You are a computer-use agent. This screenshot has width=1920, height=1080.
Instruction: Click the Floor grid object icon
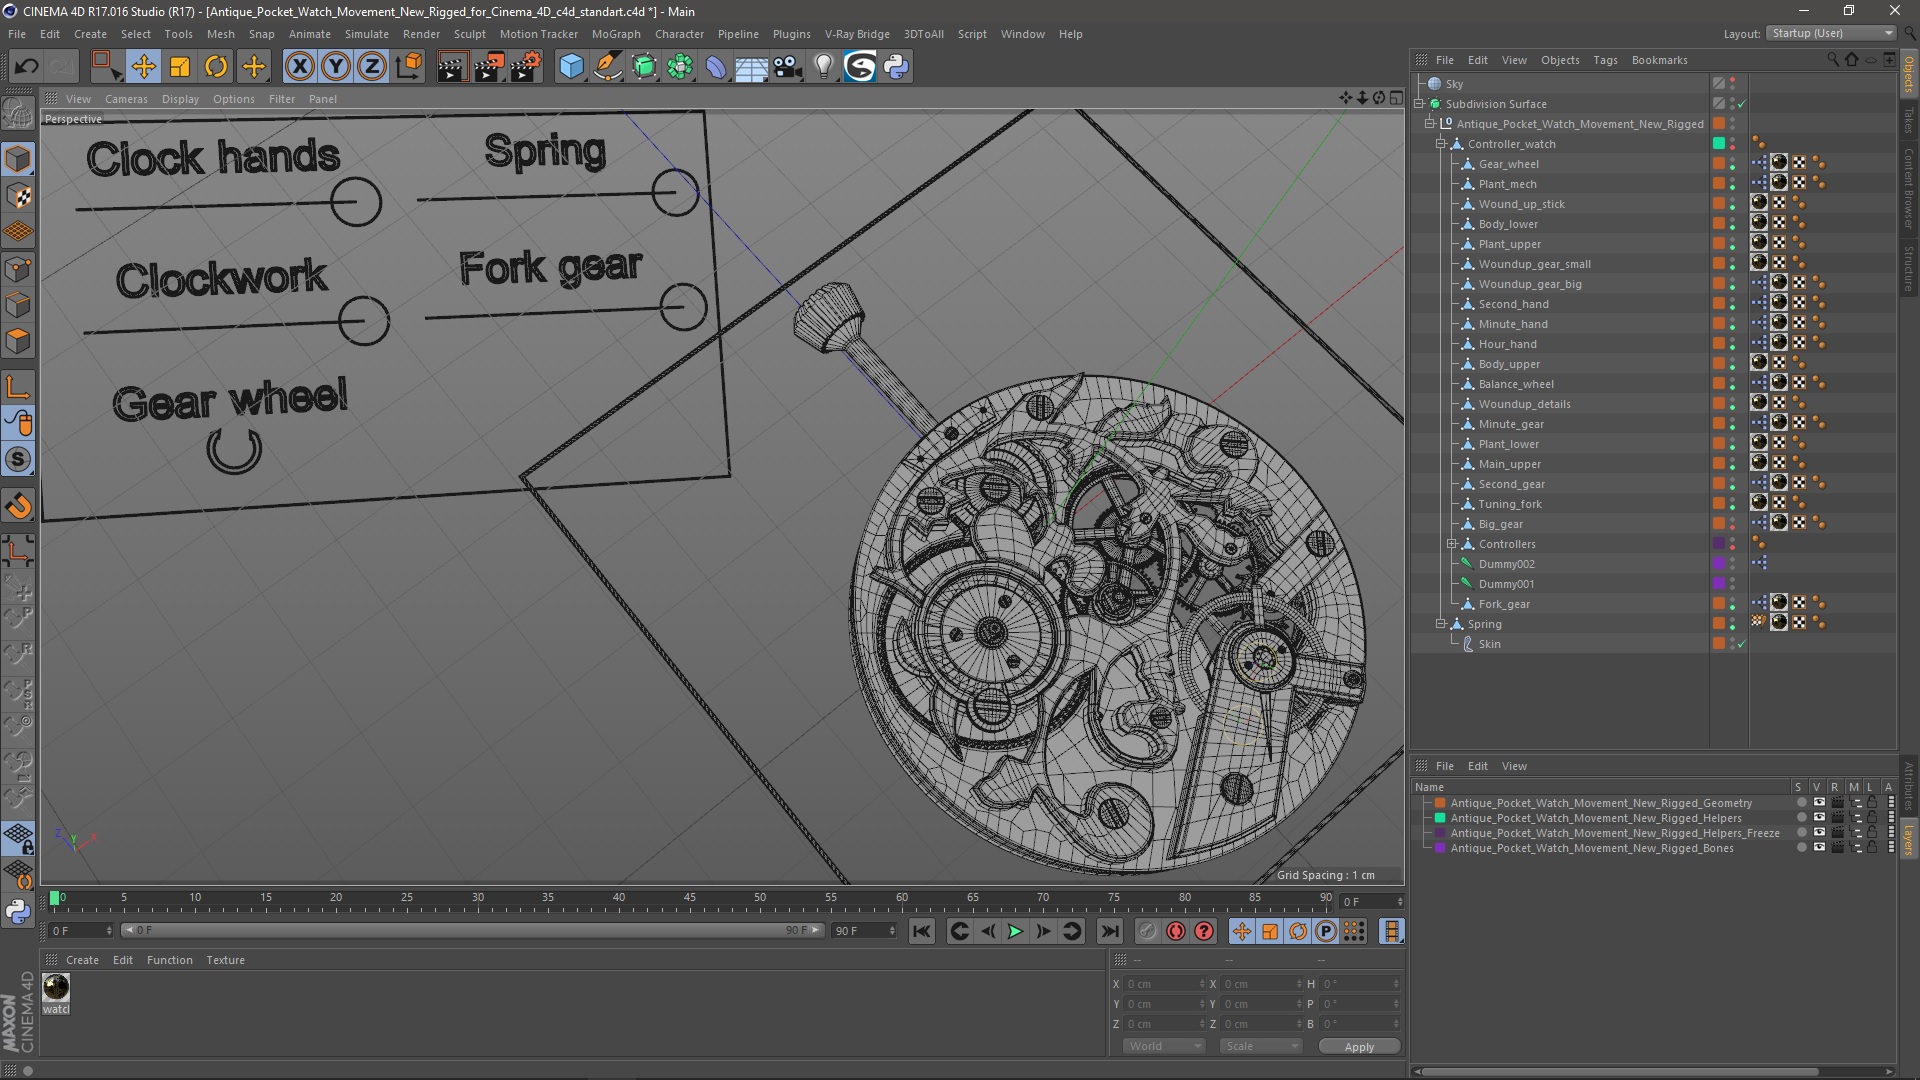click(751, 66)
